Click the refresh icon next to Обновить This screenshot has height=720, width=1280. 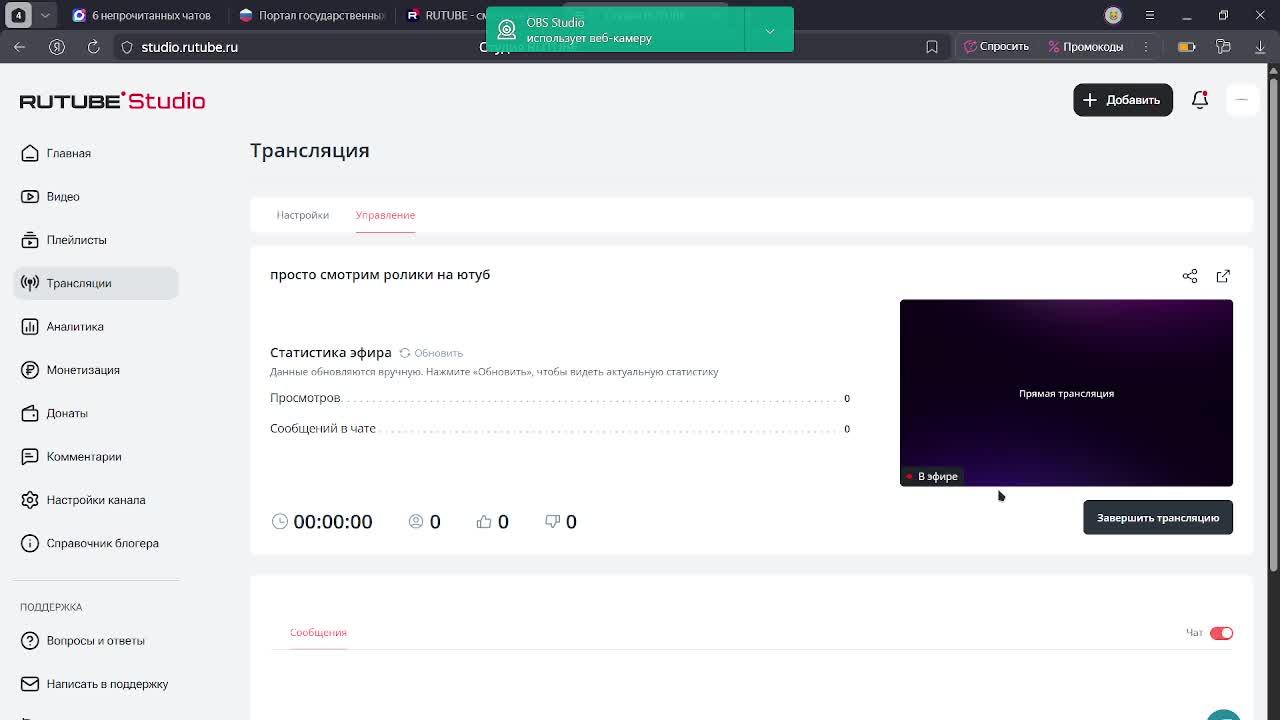click(405, 353)
